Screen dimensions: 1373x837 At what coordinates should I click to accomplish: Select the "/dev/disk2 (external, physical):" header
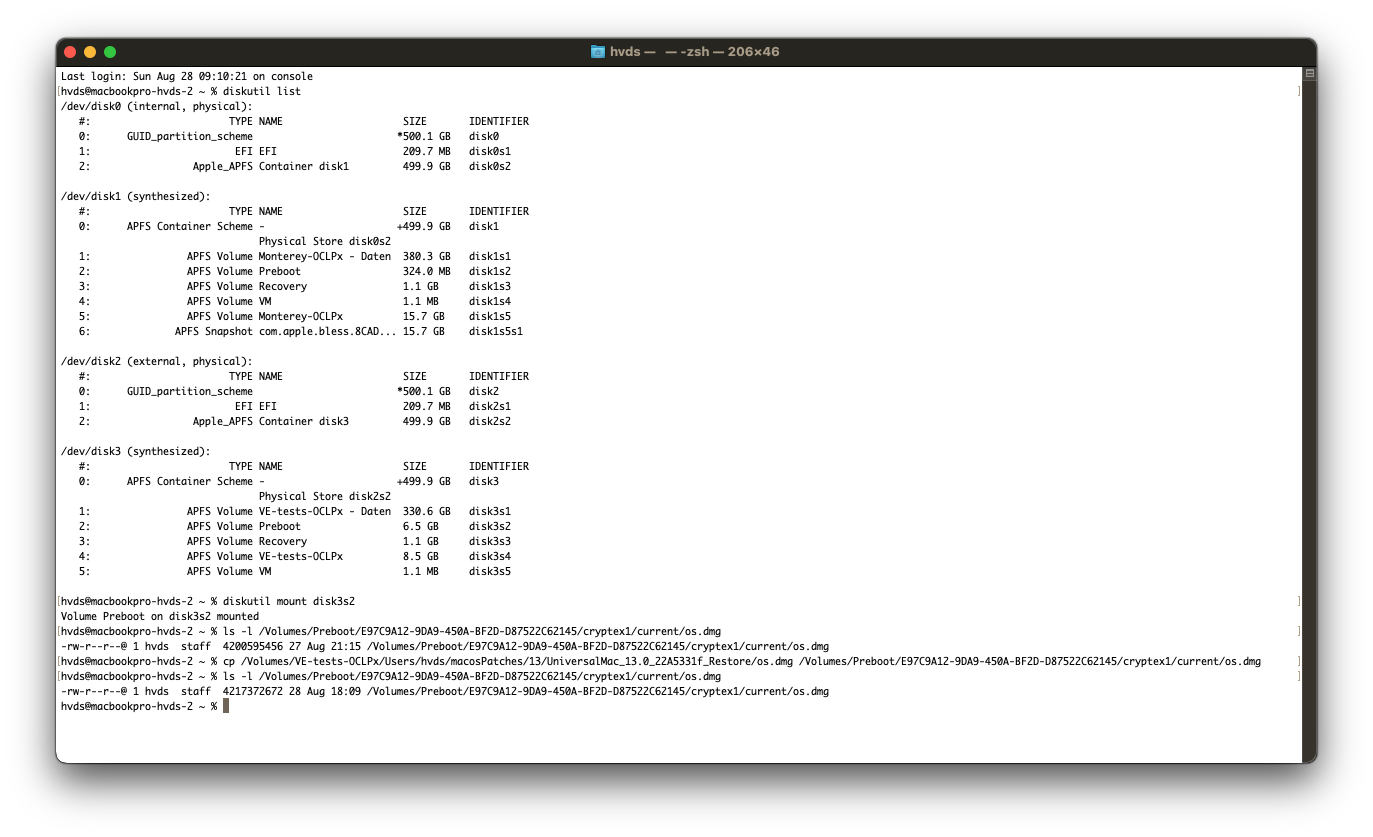point(157,361)
